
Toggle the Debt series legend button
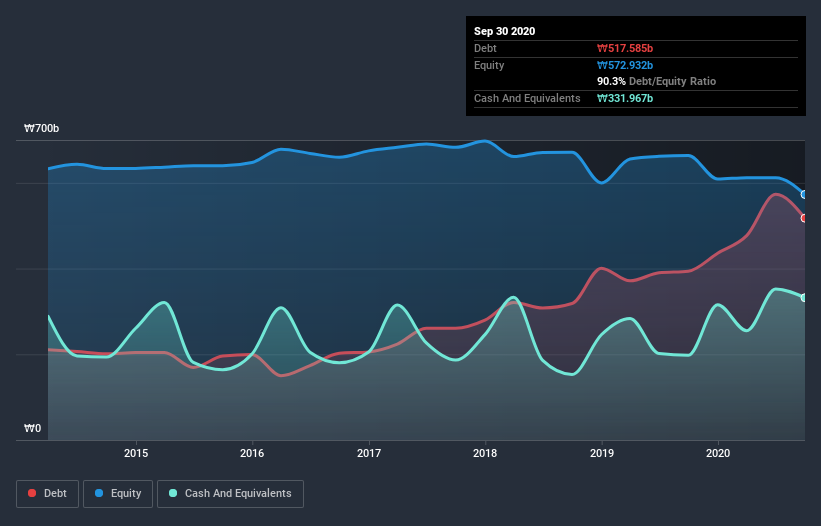point(48,494)
